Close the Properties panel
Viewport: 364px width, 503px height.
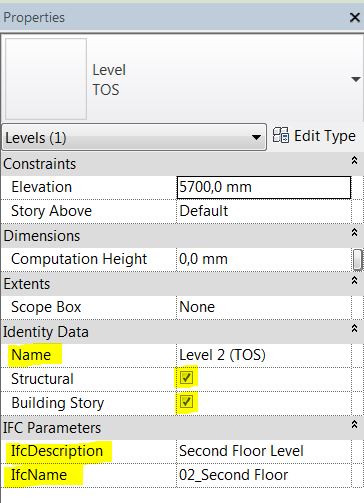[355, 17]
